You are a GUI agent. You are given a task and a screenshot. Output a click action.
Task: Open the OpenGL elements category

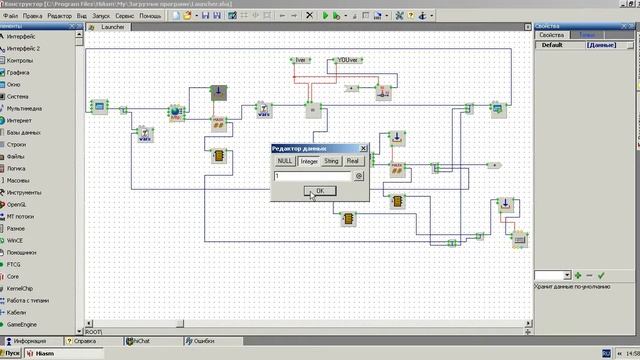16,204
